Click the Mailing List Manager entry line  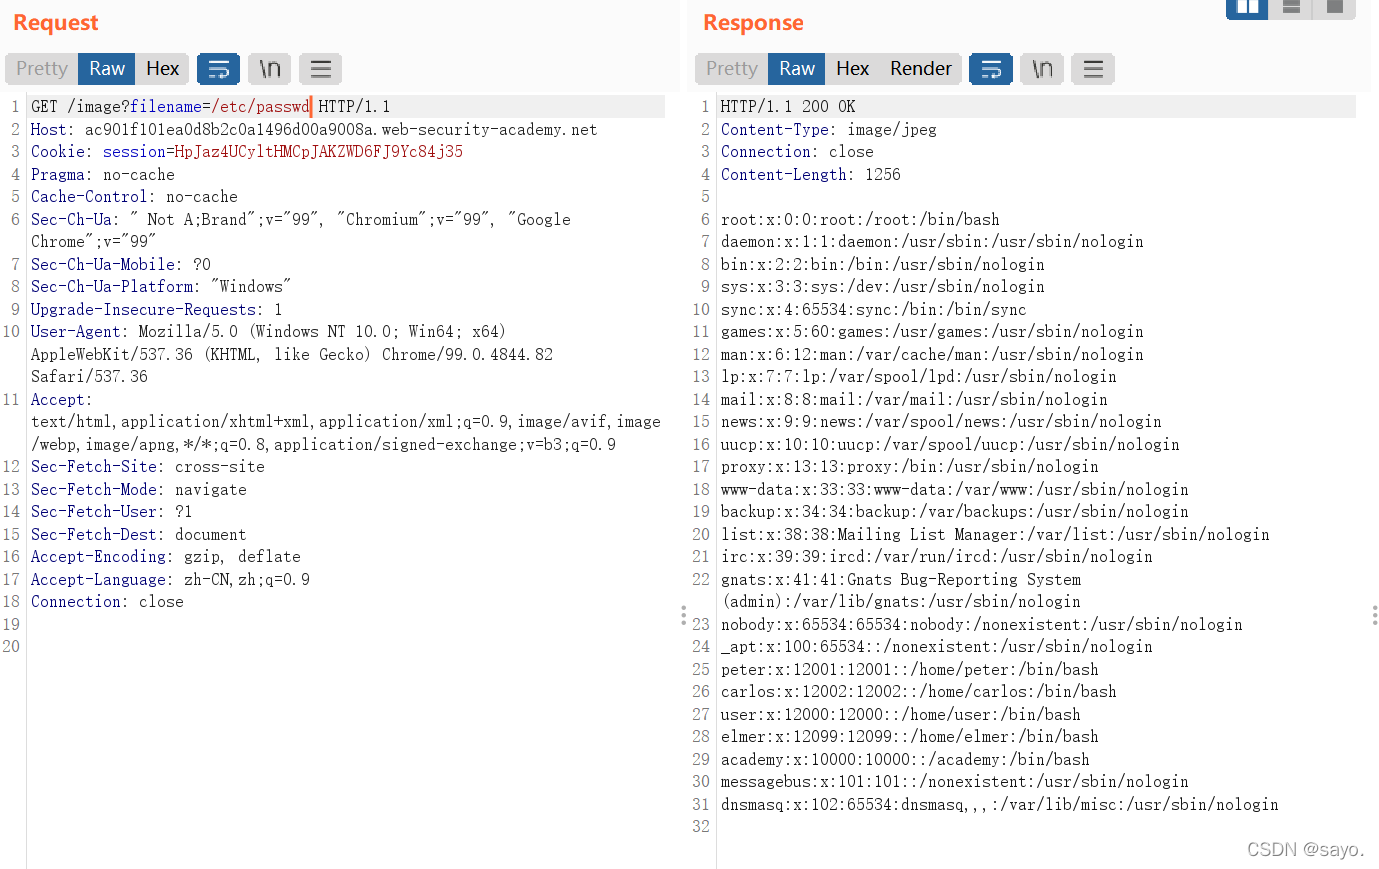pos(995,534)
